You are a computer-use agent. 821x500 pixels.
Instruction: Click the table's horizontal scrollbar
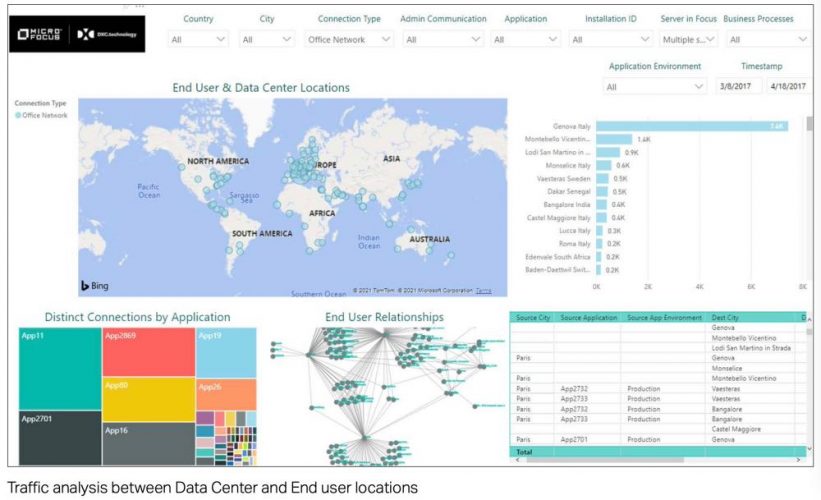pos(605,460)
